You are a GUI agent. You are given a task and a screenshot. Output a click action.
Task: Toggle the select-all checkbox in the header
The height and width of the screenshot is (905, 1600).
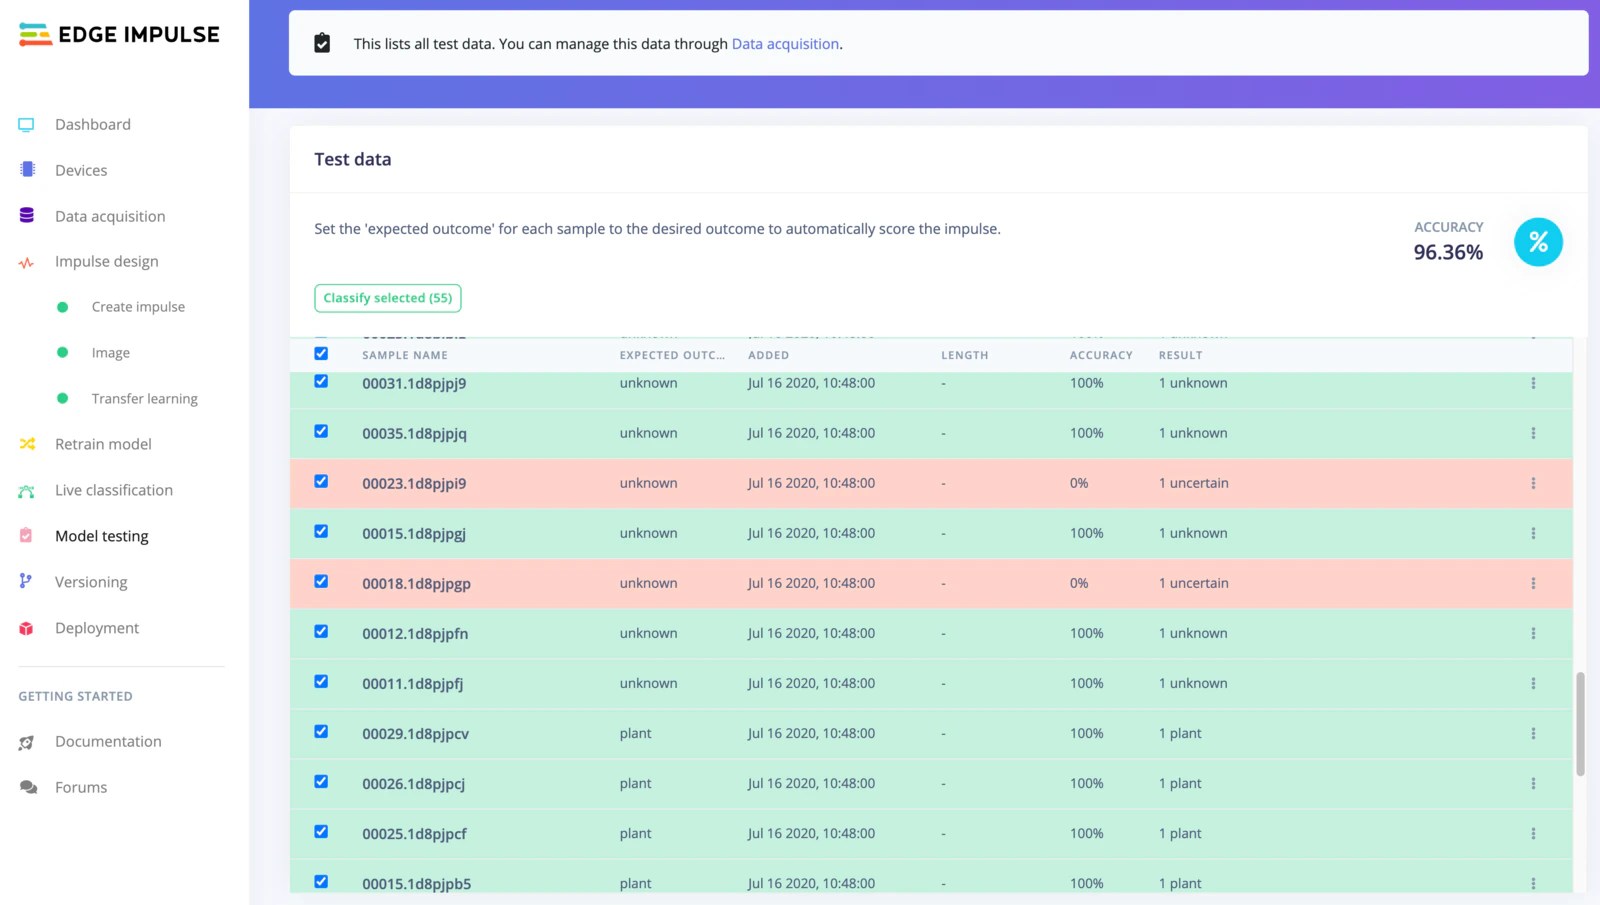point(321,354)
